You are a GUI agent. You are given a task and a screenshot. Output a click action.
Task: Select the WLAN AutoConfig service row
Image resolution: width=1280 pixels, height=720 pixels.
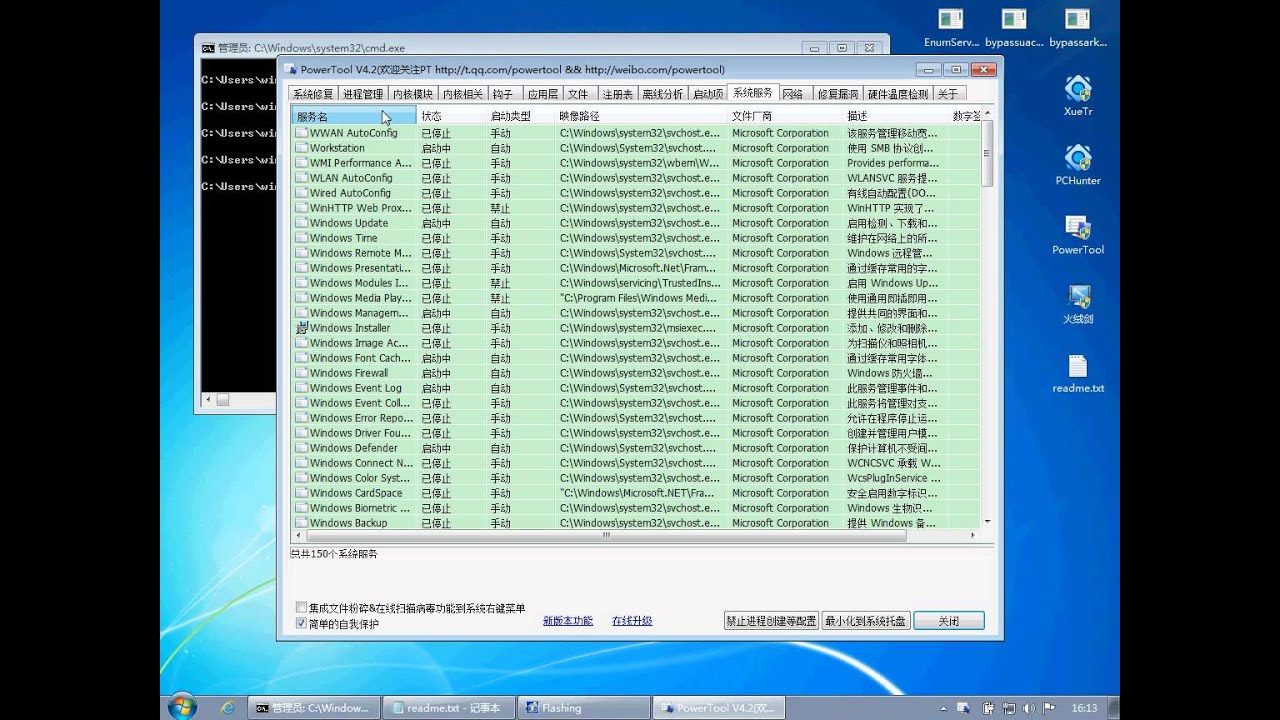coord(635,178)
